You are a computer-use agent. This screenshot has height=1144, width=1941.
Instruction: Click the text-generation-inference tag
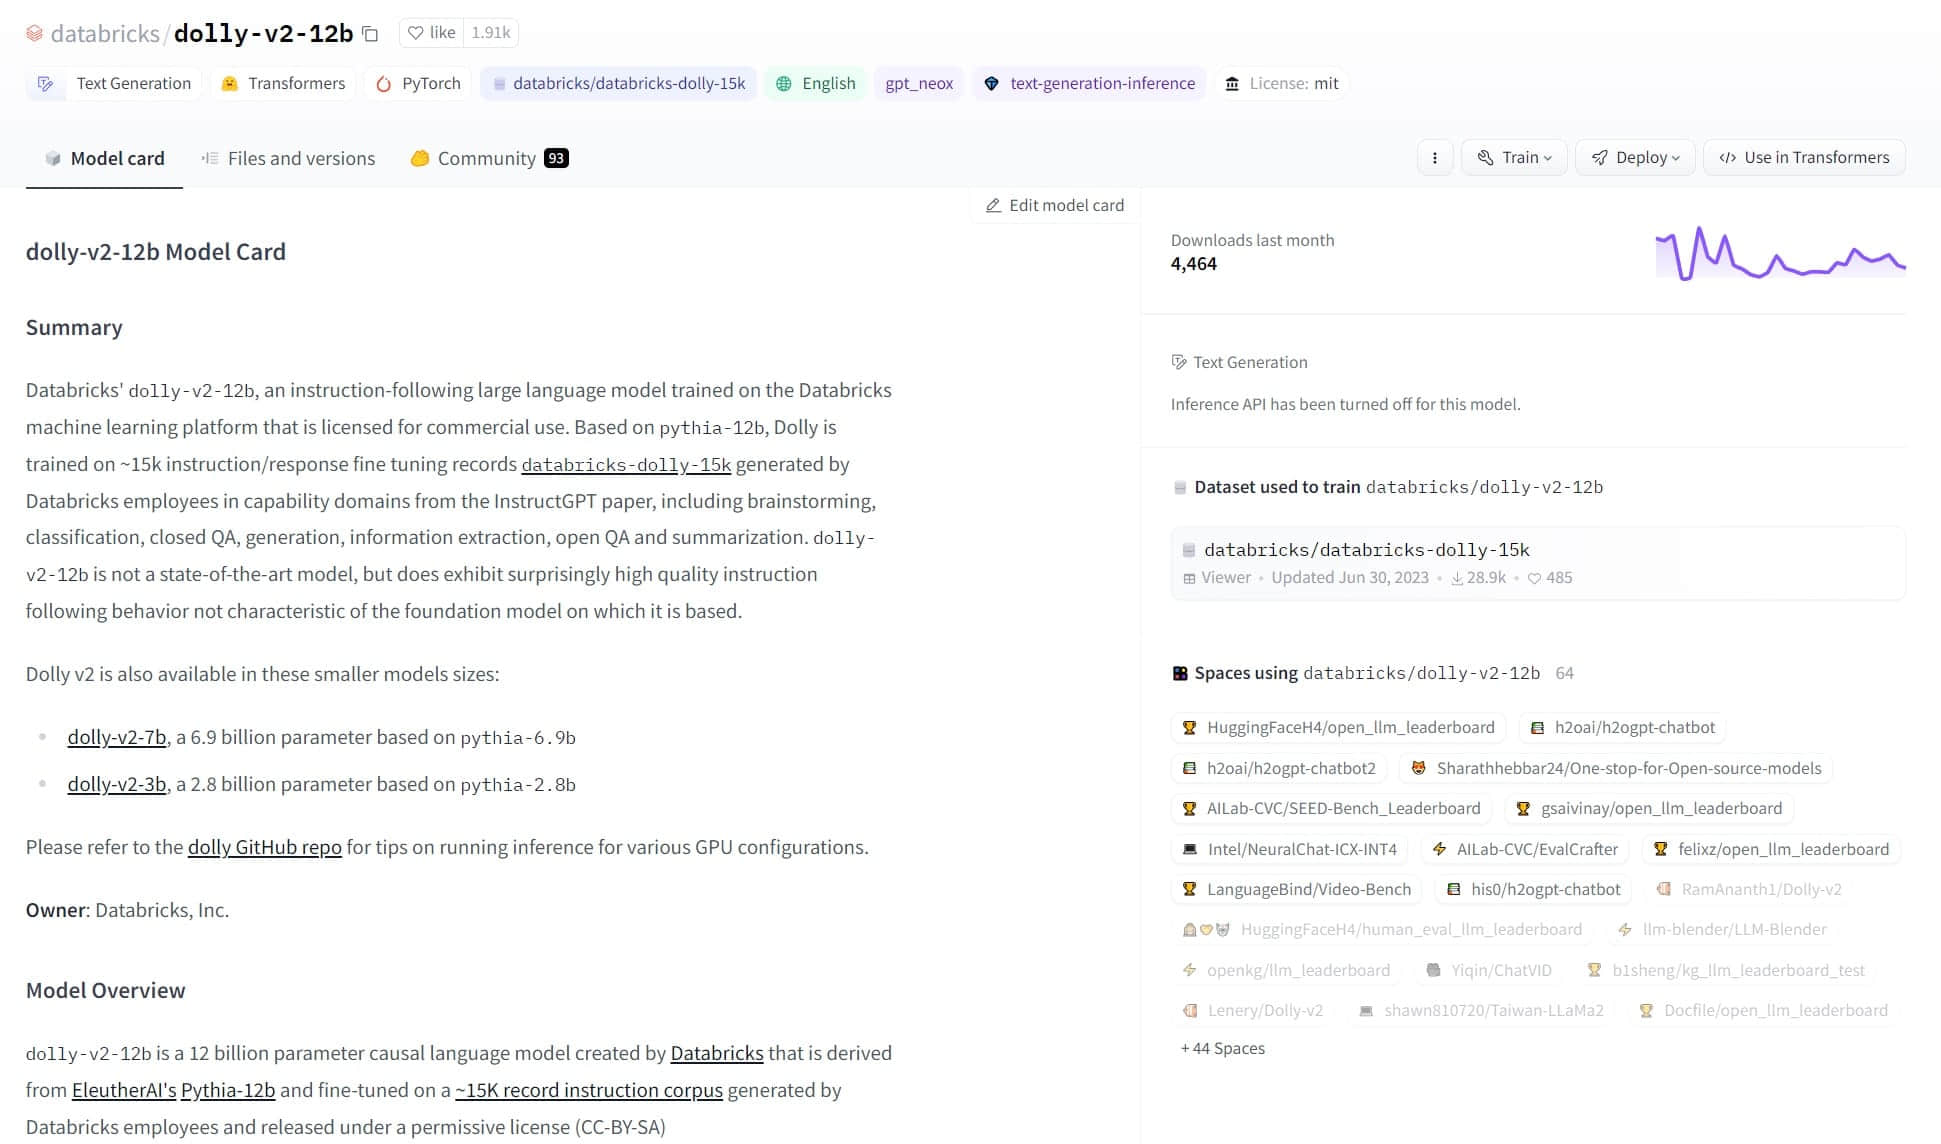pos(1089,84)
